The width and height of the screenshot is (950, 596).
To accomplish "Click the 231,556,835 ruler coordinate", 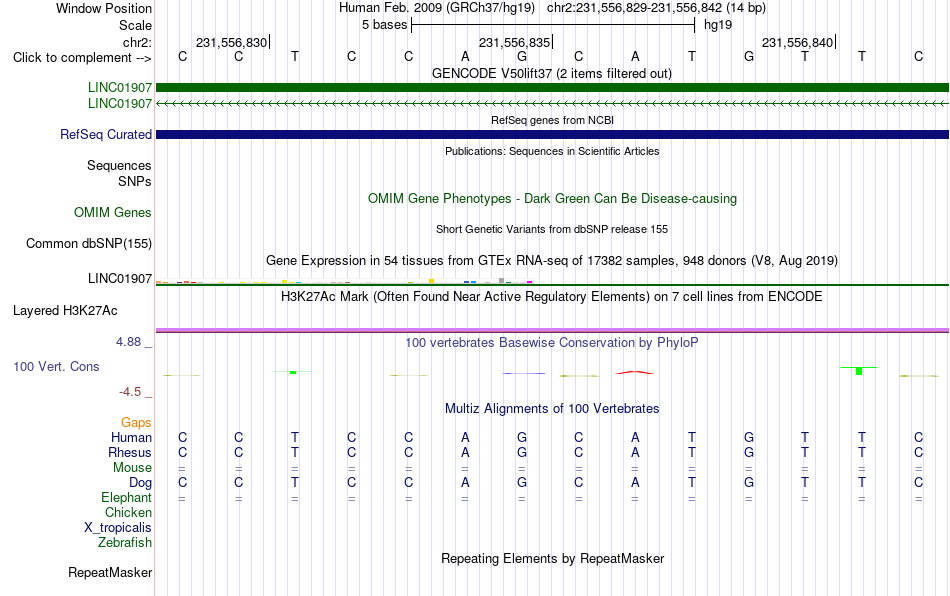I will point(514,42).
